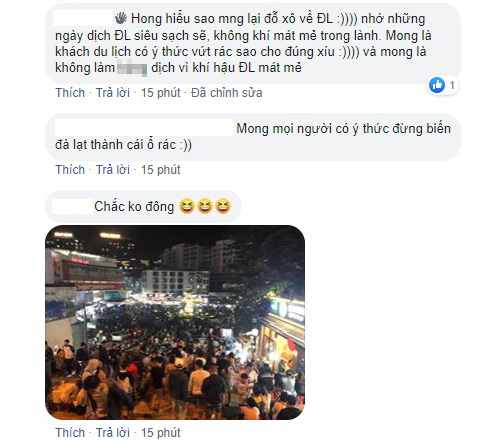Click the blue like reaction icon
Image resolution: width=488 pixels, height=442 pixels.
[437, 85]
